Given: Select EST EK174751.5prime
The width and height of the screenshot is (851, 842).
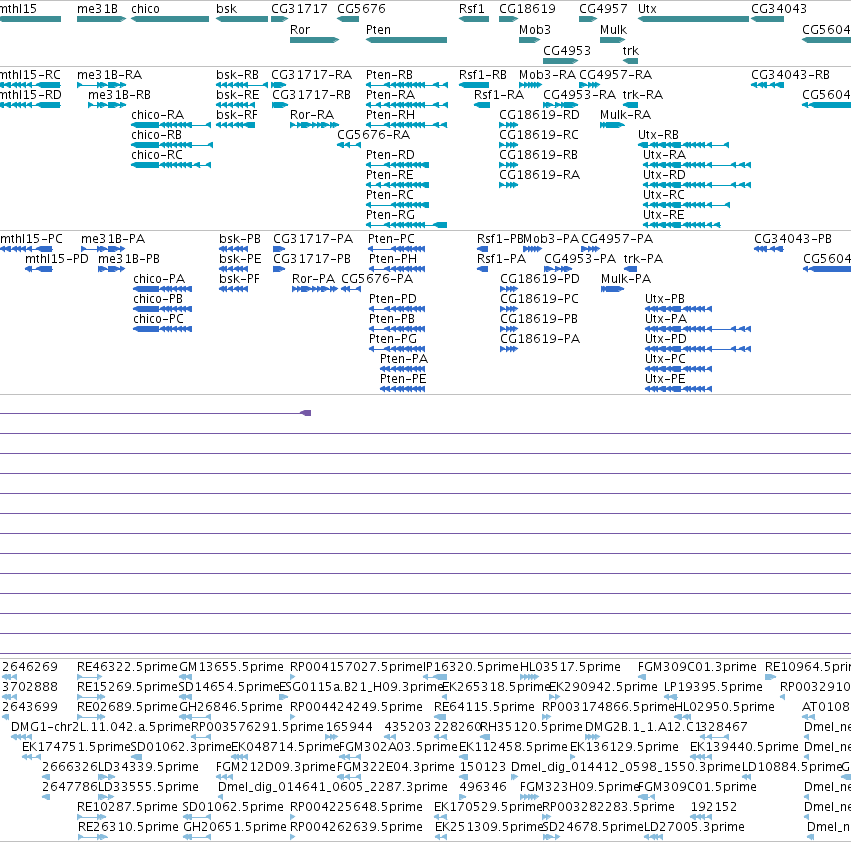Looking at the screenshot, I should (77, 746).
